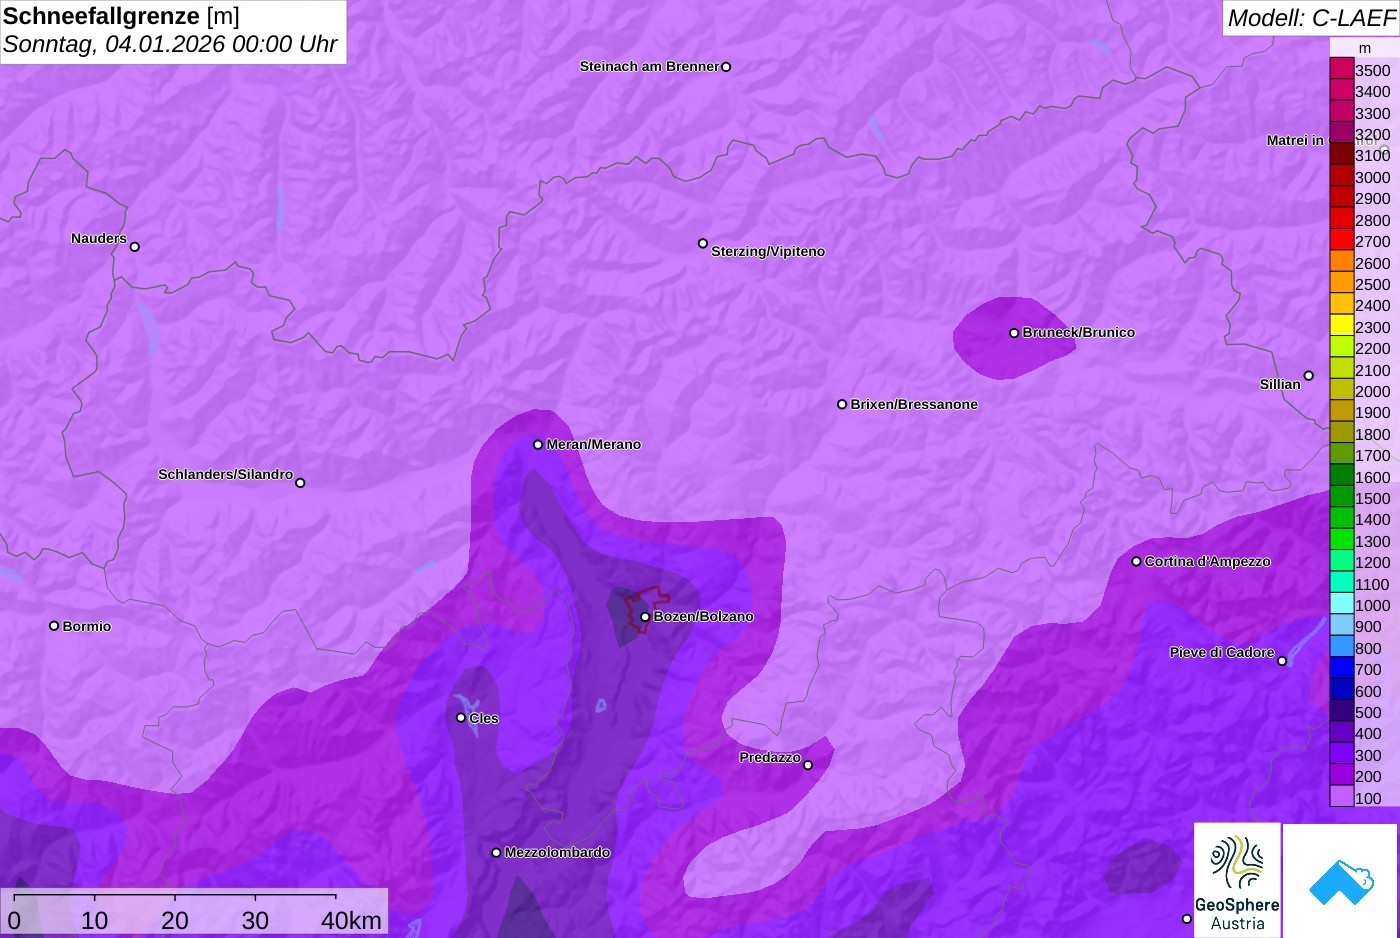Select the Schlanders/Silandro marker dot
This screenshot has width=1400, height=938.
coord(300,483)
